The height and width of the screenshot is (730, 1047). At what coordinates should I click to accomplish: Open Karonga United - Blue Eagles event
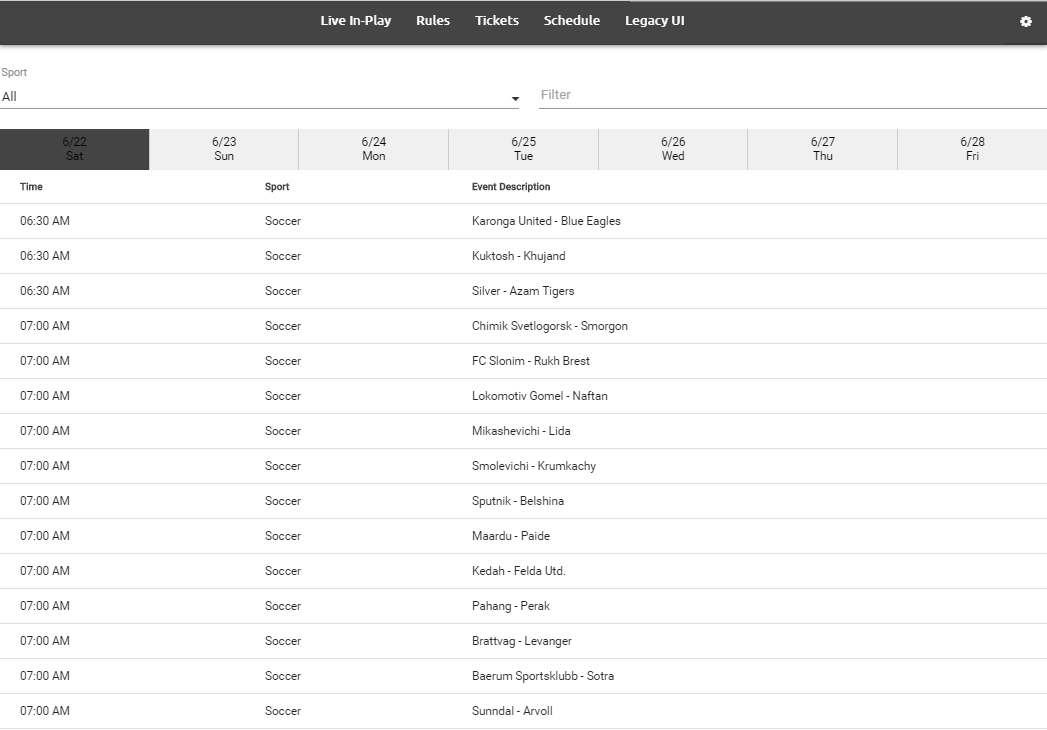[x=546, y=221]
